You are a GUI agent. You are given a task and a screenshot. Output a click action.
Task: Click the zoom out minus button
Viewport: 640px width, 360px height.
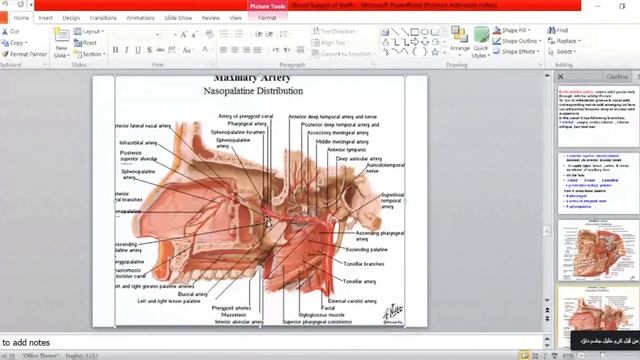581,356
